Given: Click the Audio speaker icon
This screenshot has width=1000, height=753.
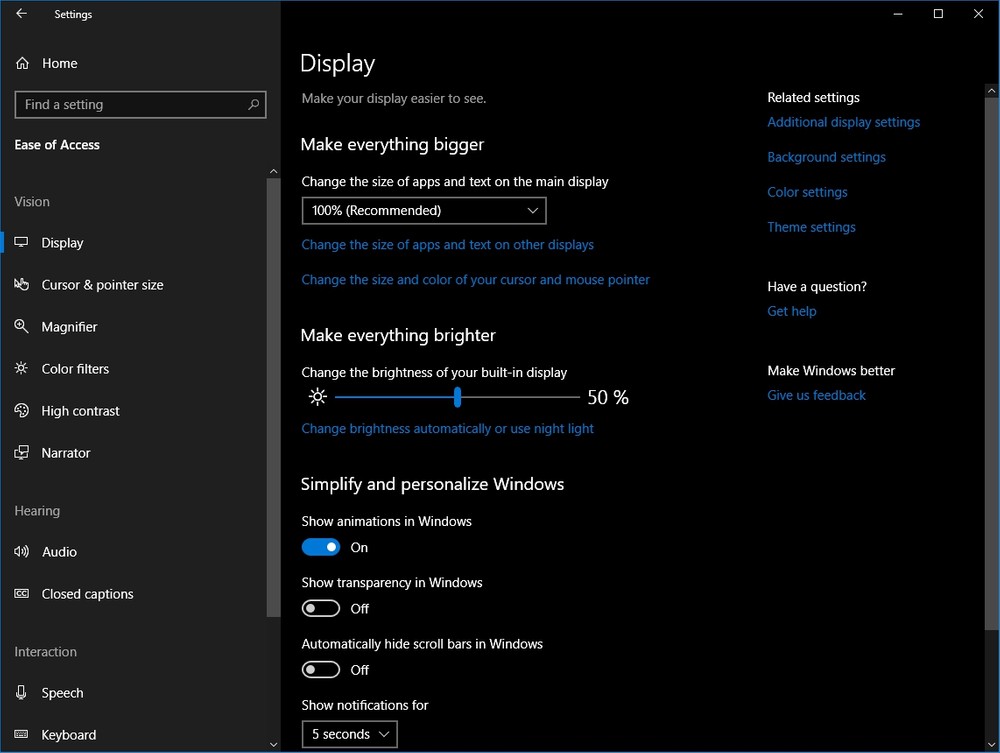Looking at the screenshot, I should [x=22, y=552].
